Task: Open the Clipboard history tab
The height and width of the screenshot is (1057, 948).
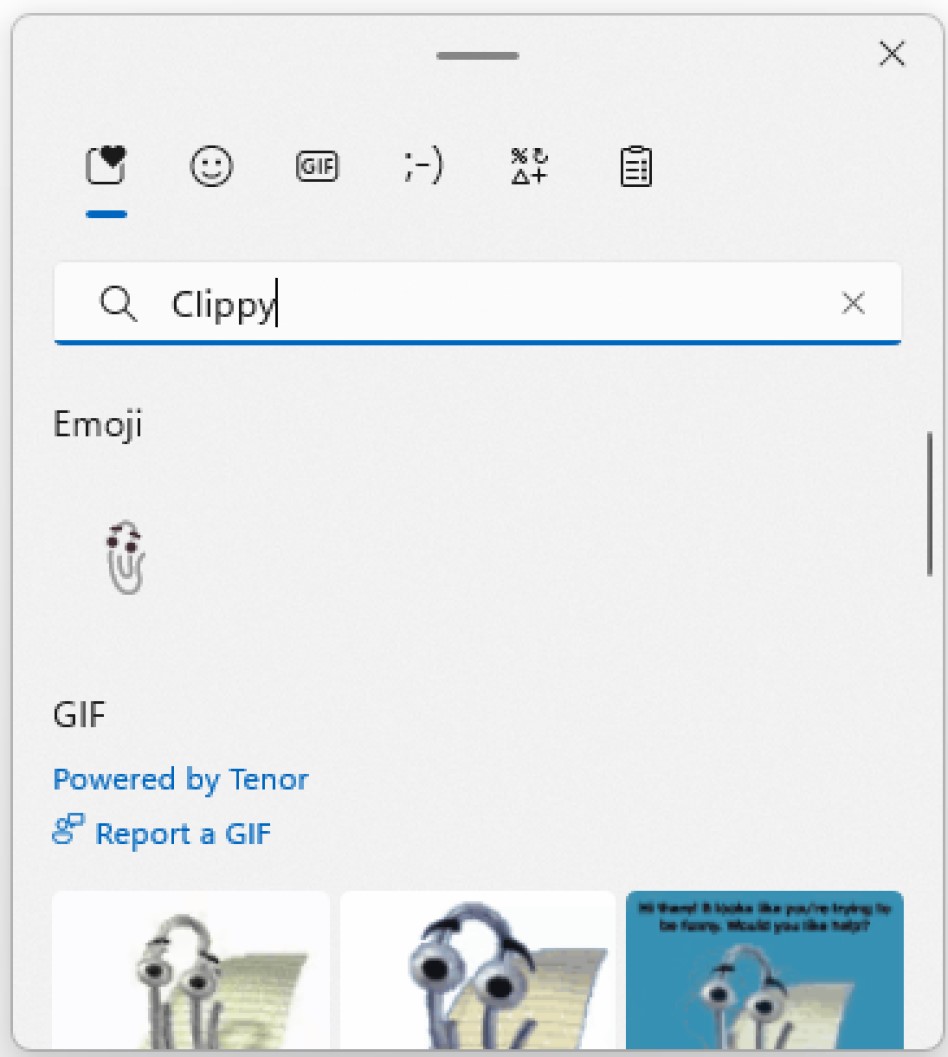Action: [636, 168]
